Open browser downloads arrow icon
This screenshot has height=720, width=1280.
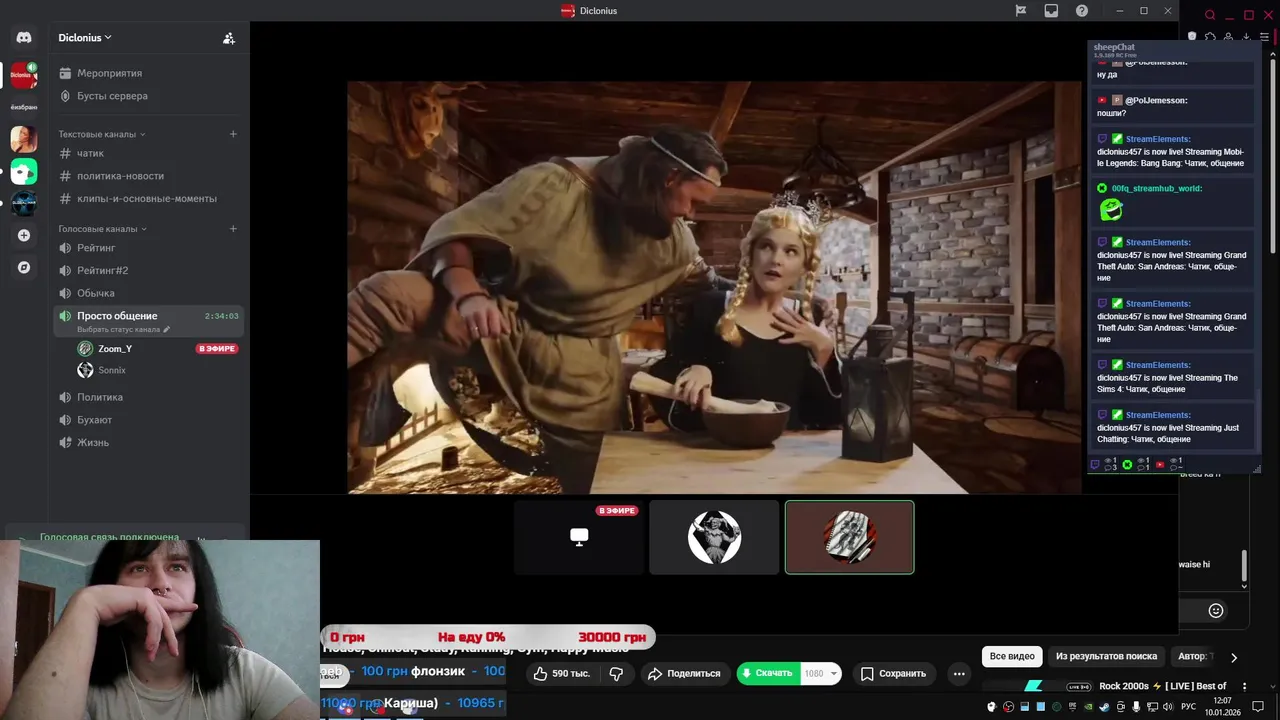(1246, 37)
